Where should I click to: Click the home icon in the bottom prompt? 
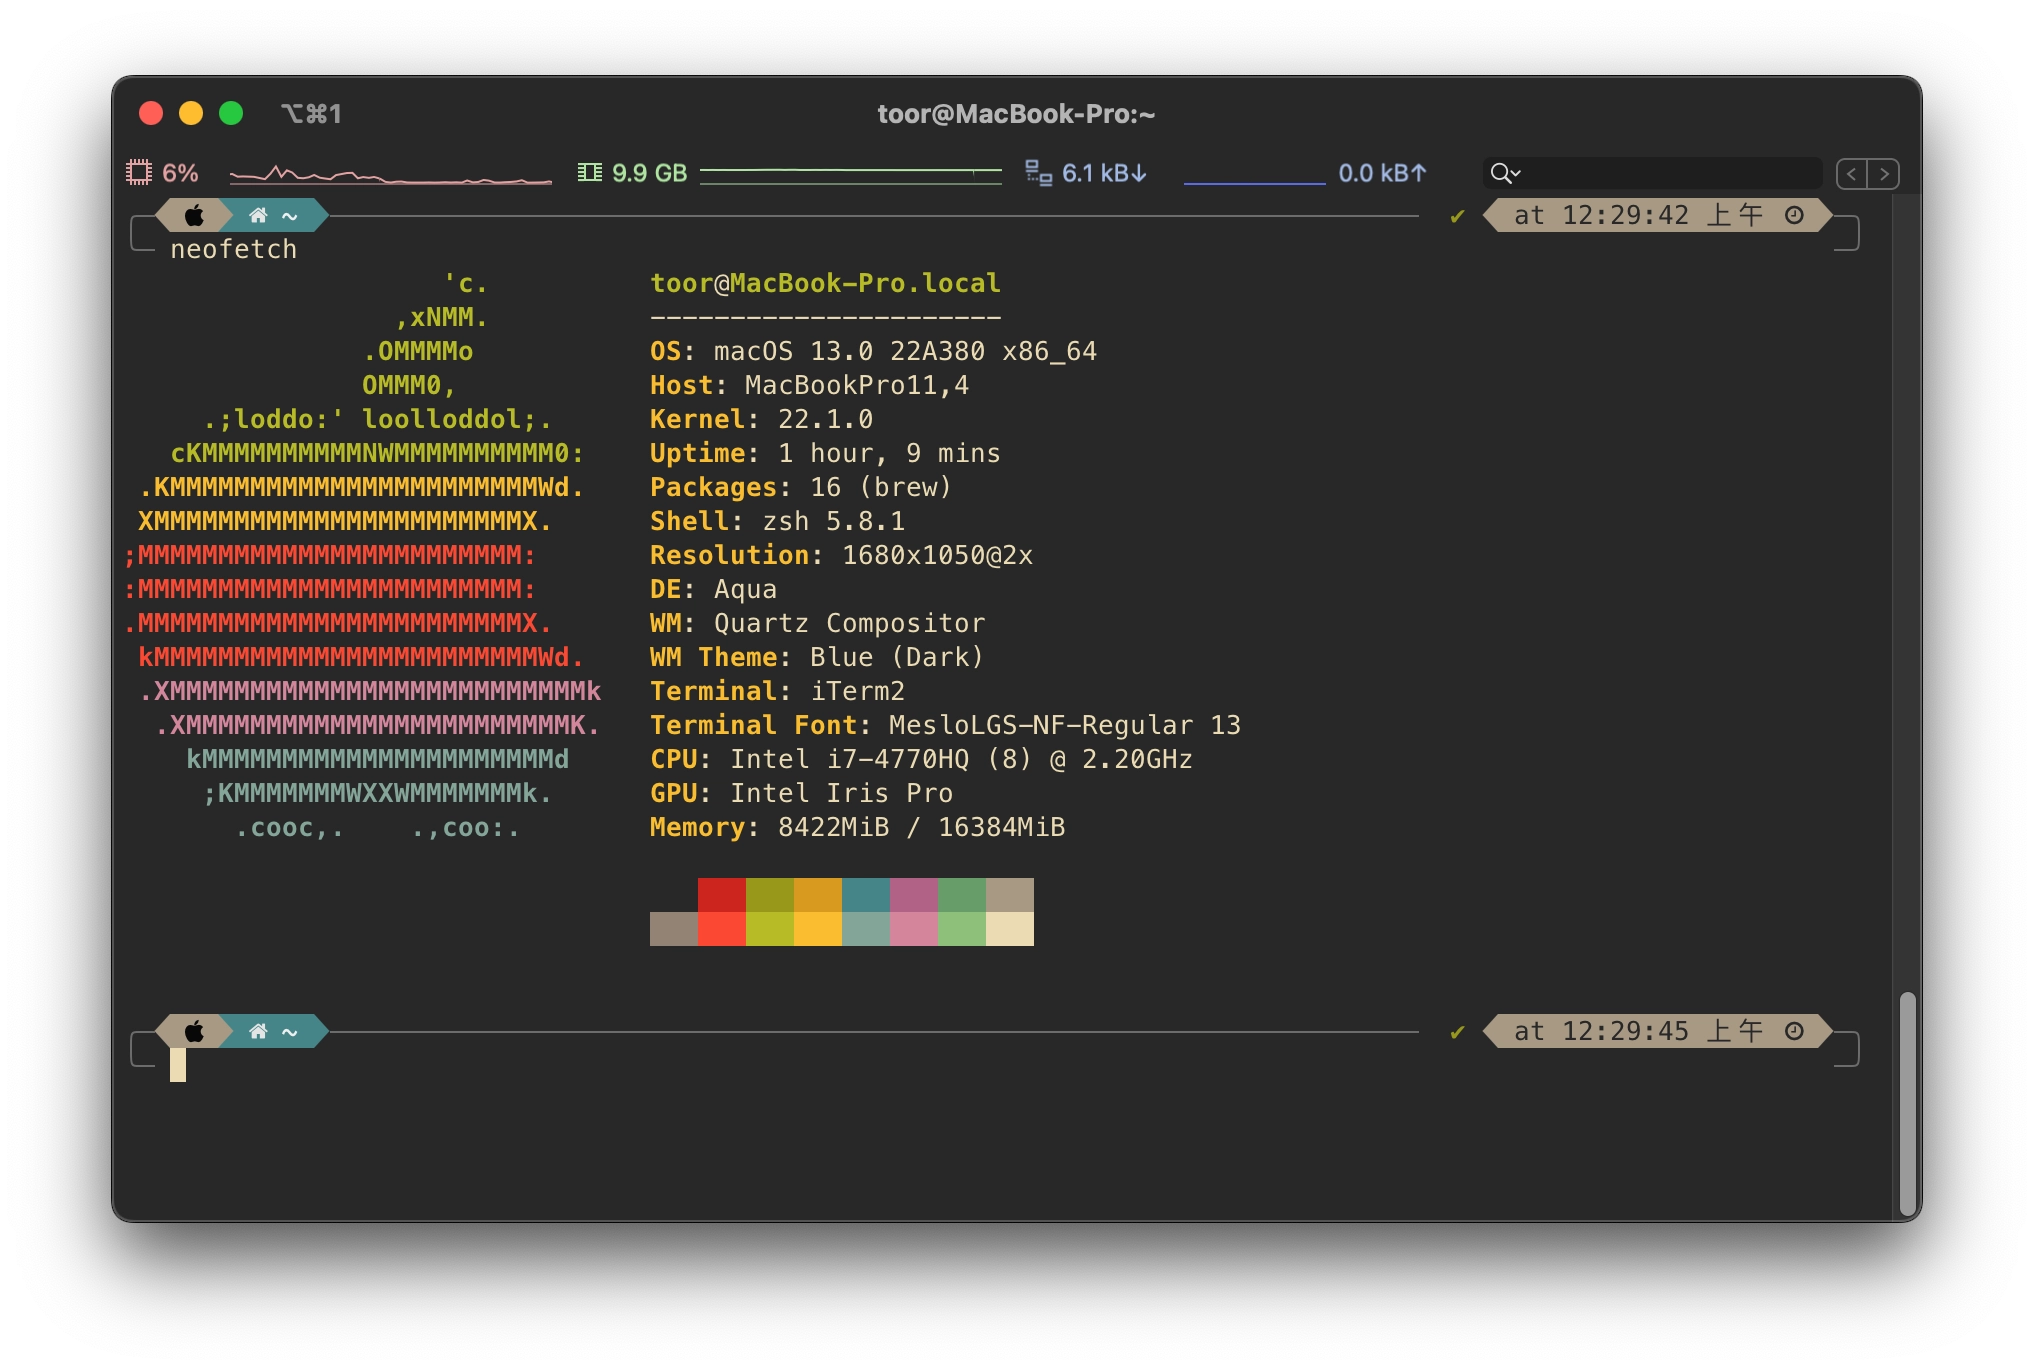[258, 1031]
